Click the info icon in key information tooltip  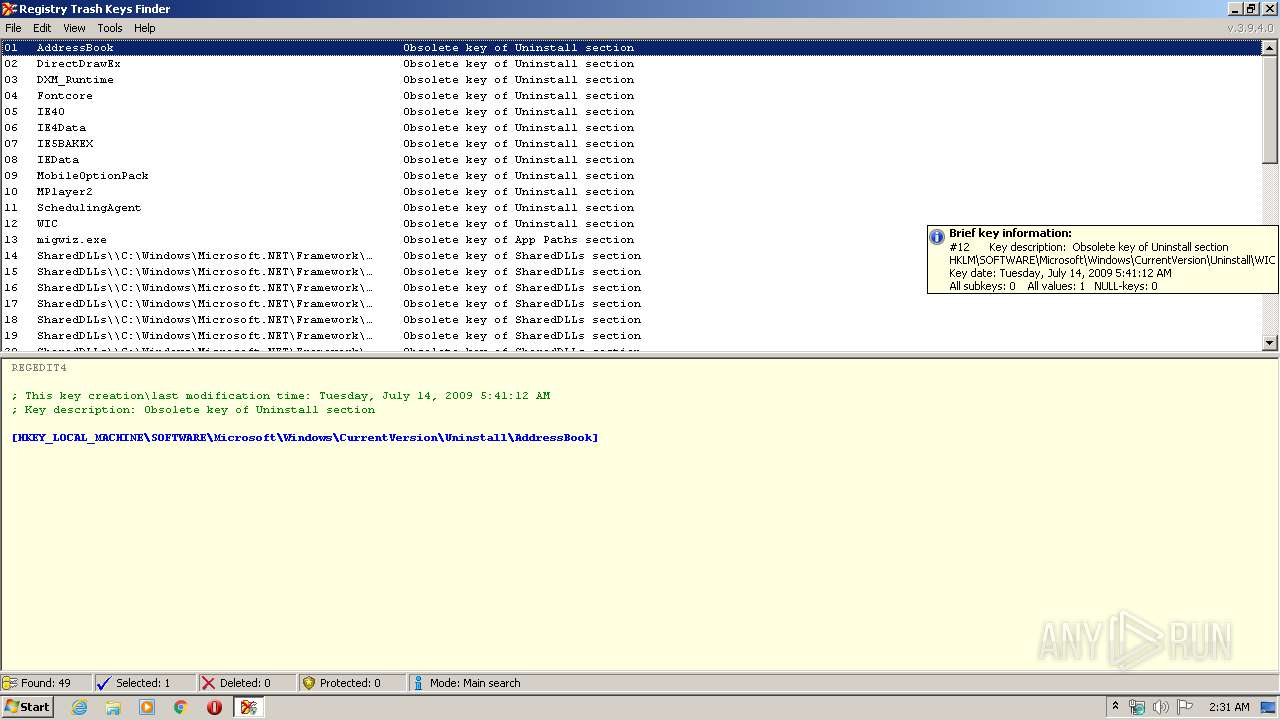937,237
